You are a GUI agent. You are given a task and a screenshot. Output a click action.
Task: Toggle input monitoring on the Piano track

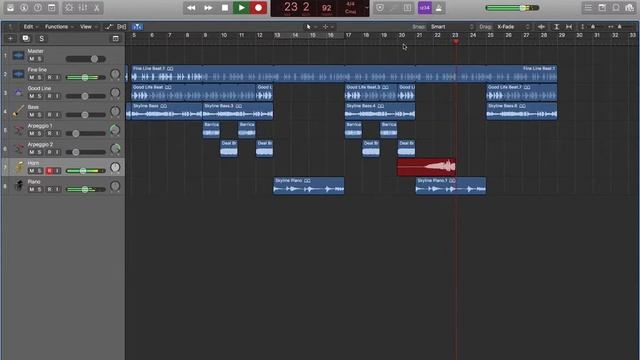pos(57,190)
